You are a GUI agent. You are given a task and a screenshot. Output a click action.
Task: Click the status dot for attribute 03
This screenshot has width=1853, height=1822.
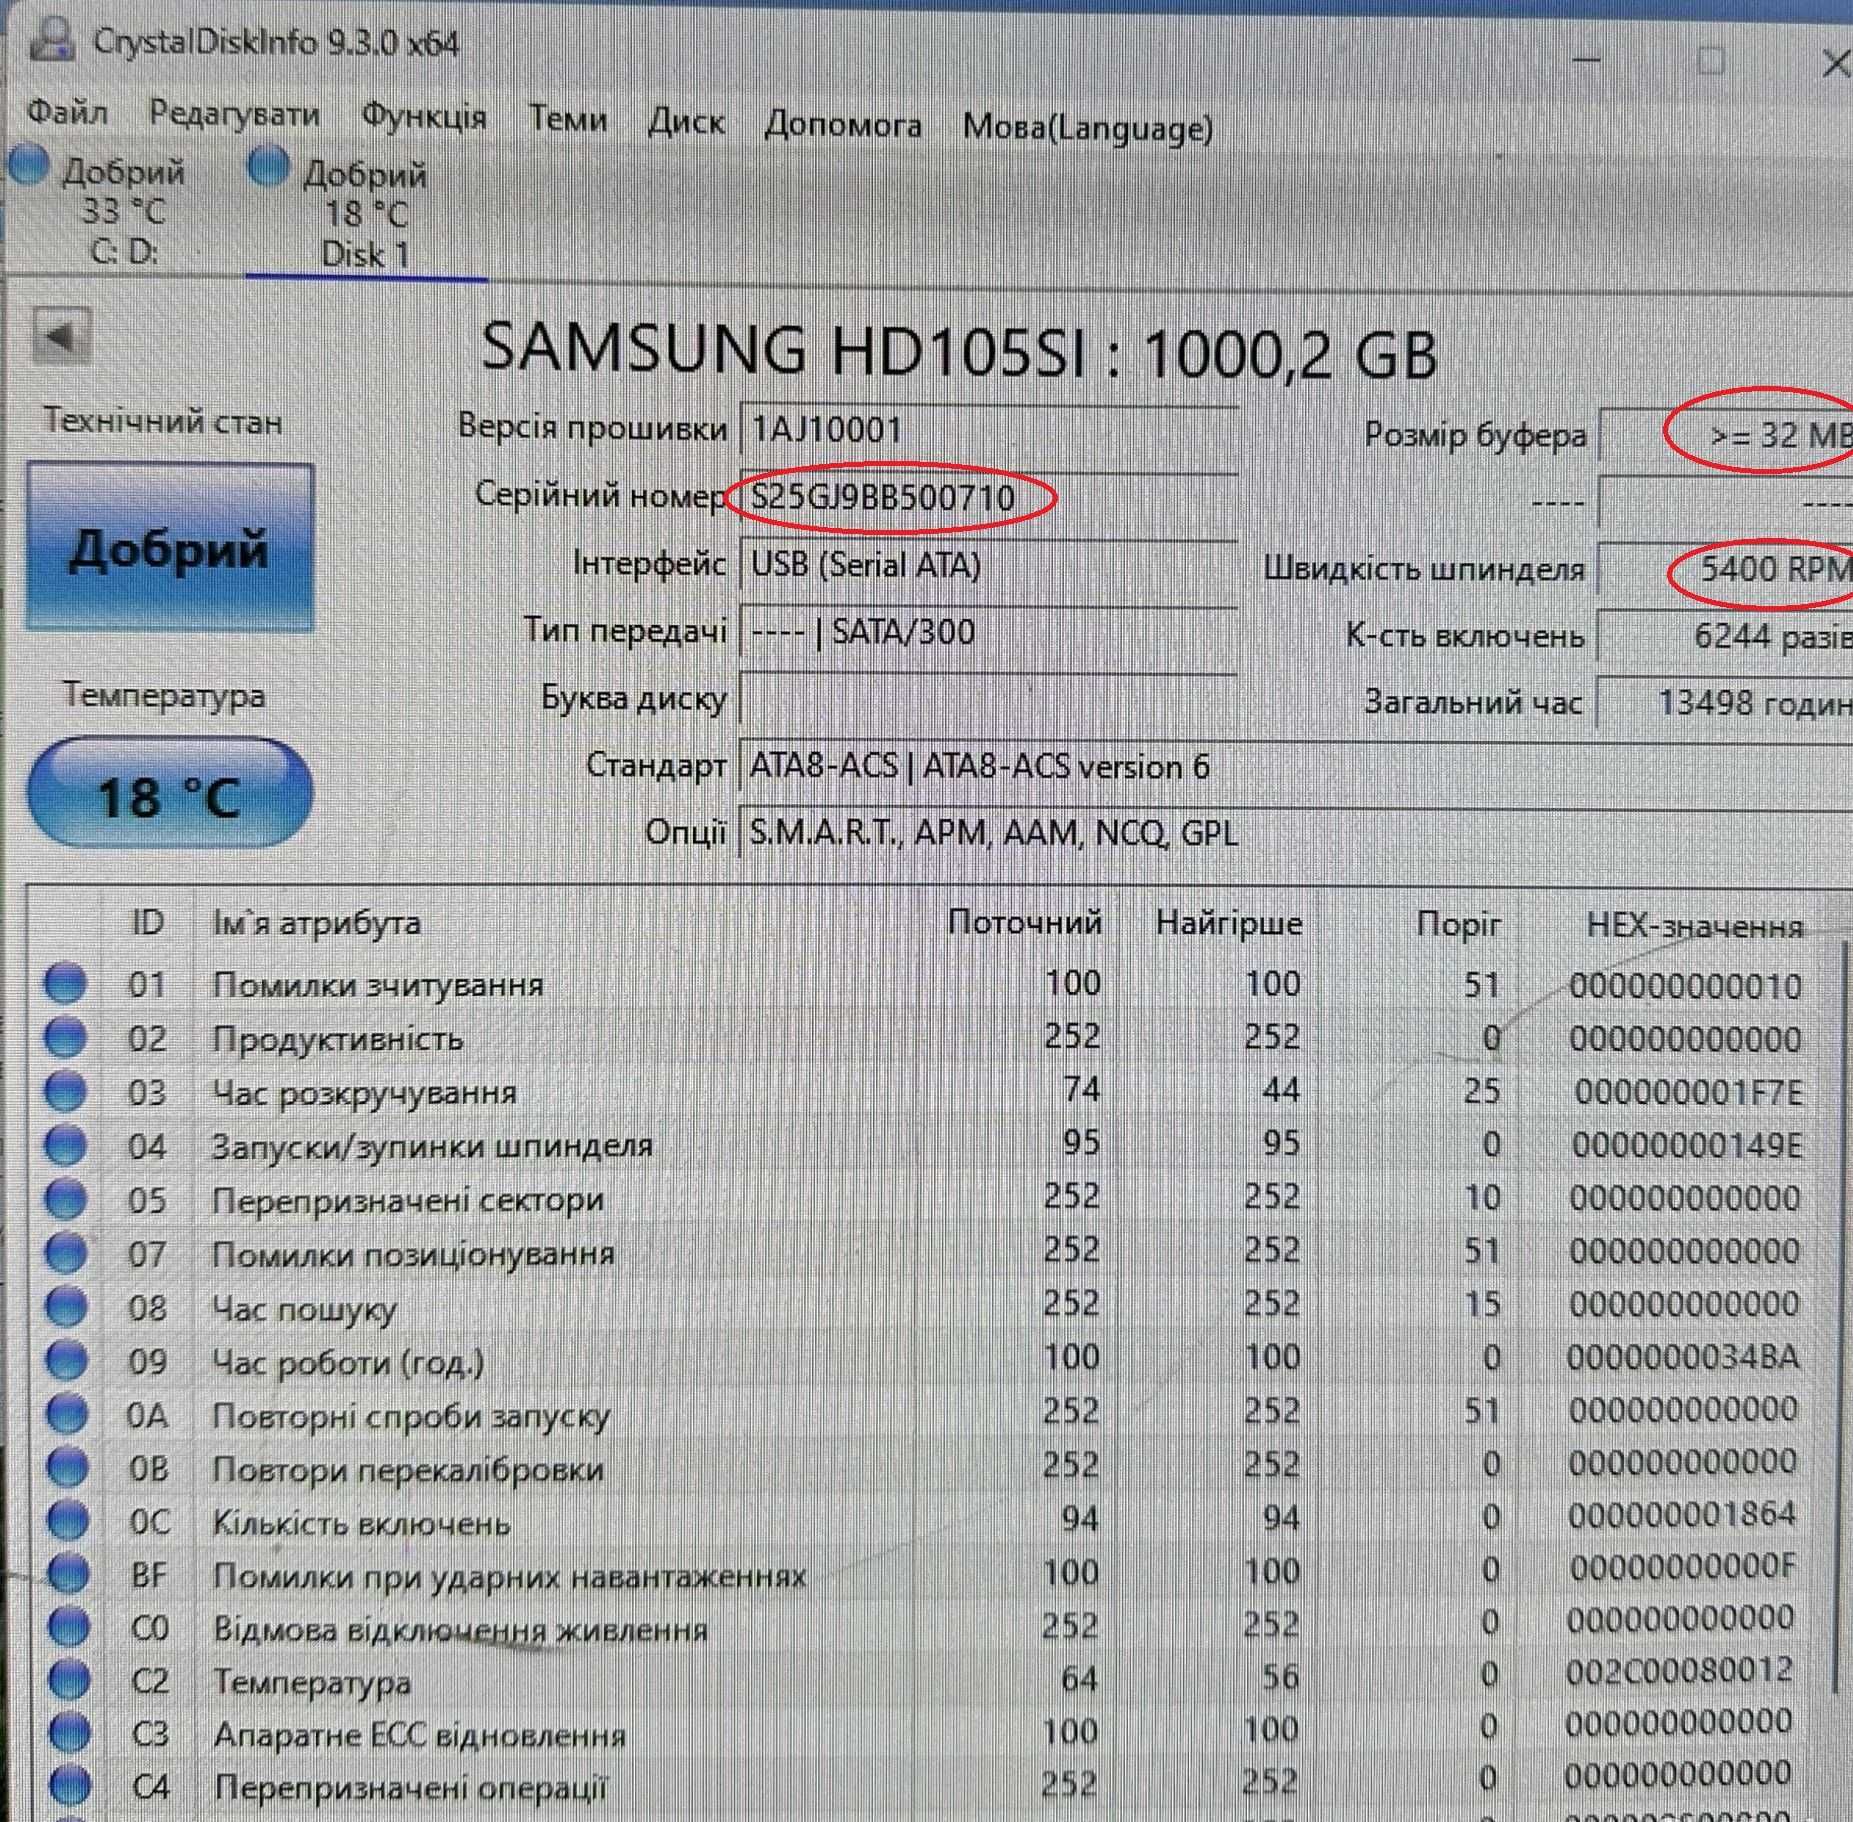[66, 1090]
